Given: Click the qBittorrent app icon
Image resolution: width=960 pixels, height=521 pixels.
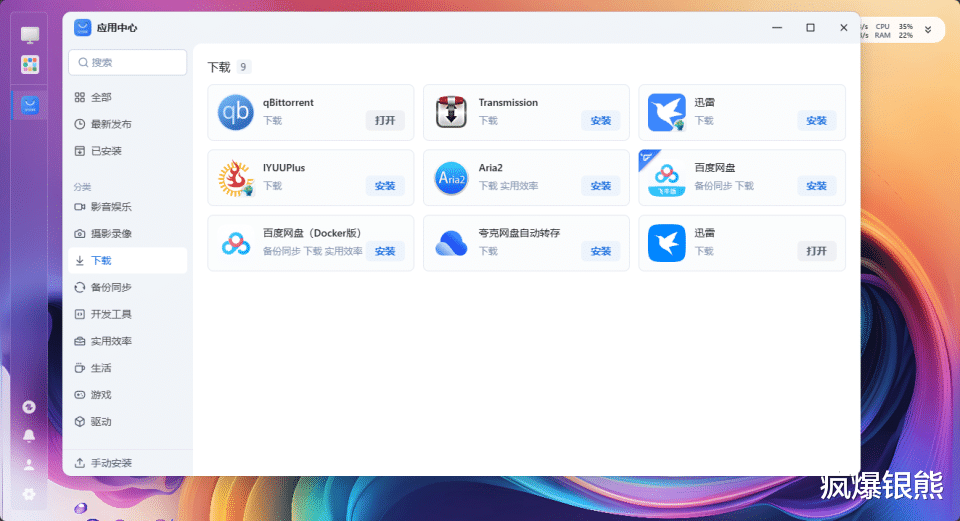Looking at the screenshot, I should pyautogui.click(x=236, y=112).
